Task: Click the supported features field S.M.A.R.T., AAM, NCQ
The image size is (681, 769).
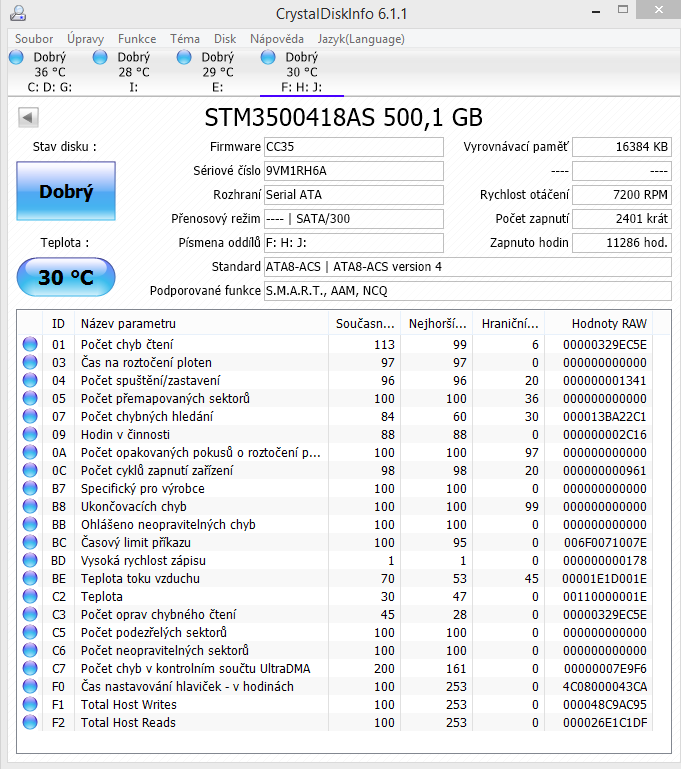Action: click(x=468, y=291)
